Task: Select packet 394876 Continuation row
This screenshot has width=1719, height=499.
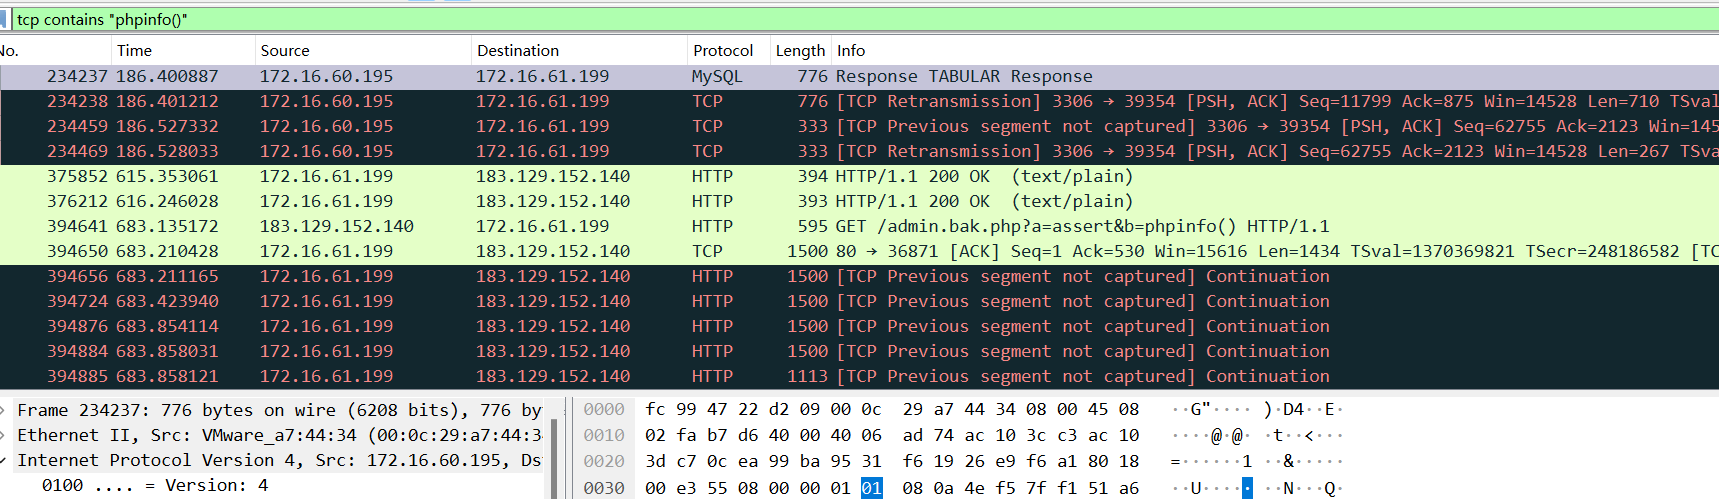Action: (x=859, y=326)
